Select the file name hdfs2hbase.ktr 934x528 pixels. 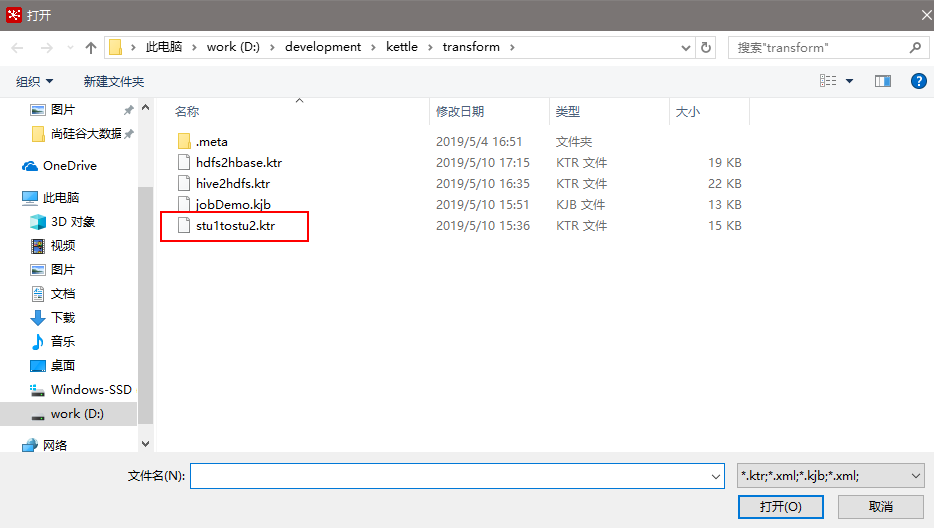[x=239, y=163]
